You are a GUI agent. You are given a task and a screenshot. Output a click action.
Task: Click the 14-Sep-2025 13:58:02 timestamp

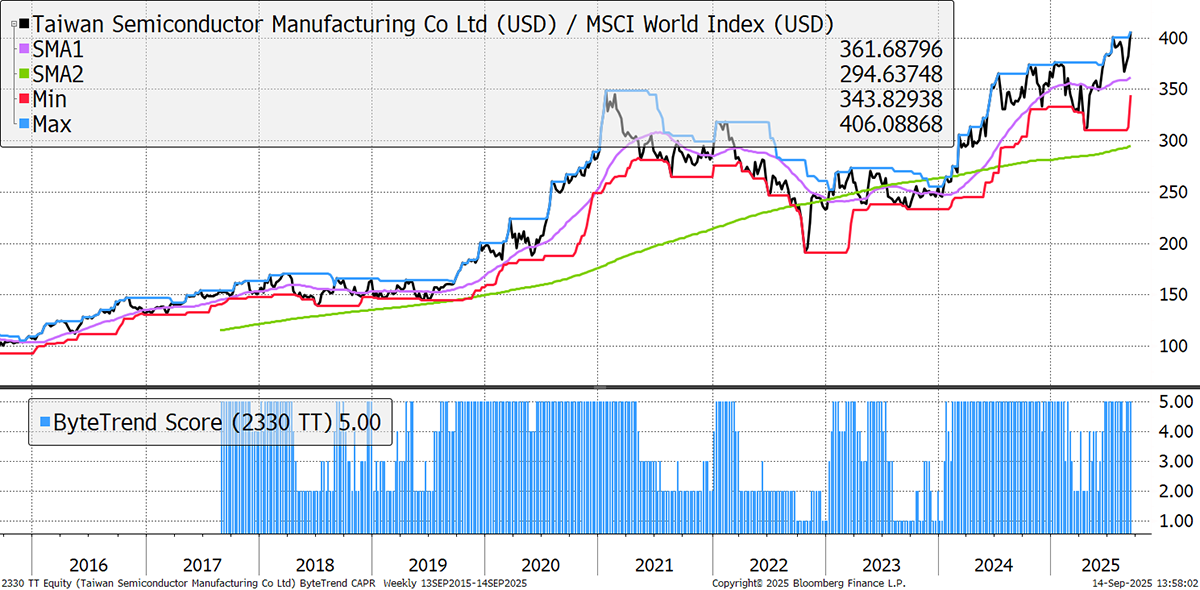1145,582
